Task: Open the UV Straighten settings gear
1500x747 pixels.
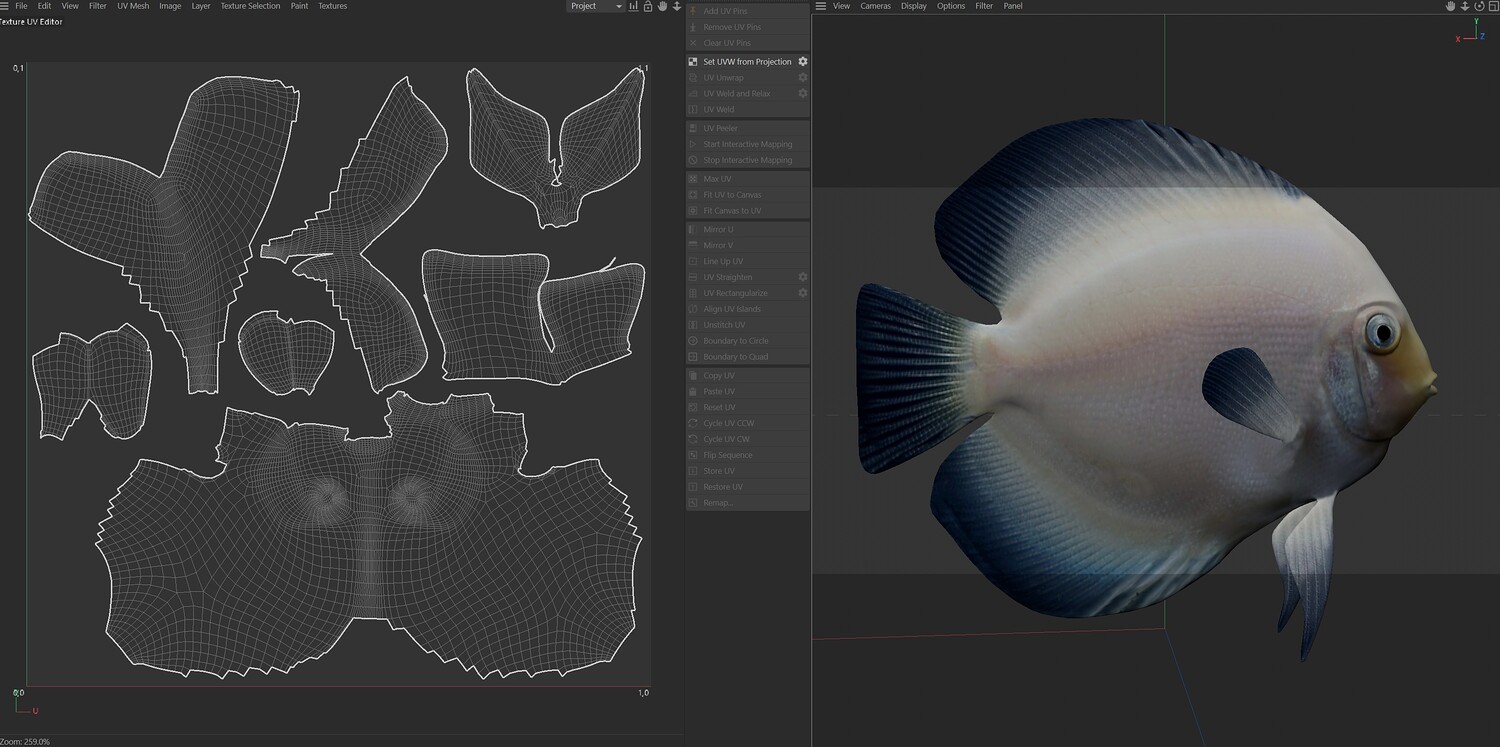Action: point(802,277)
